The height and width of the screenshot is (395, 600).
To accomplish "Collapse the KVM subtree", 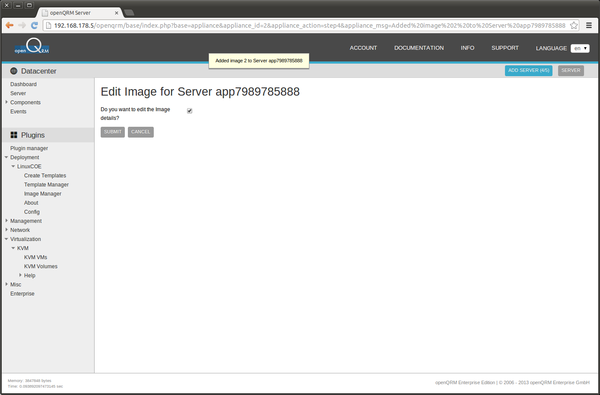I will point(13,248).
